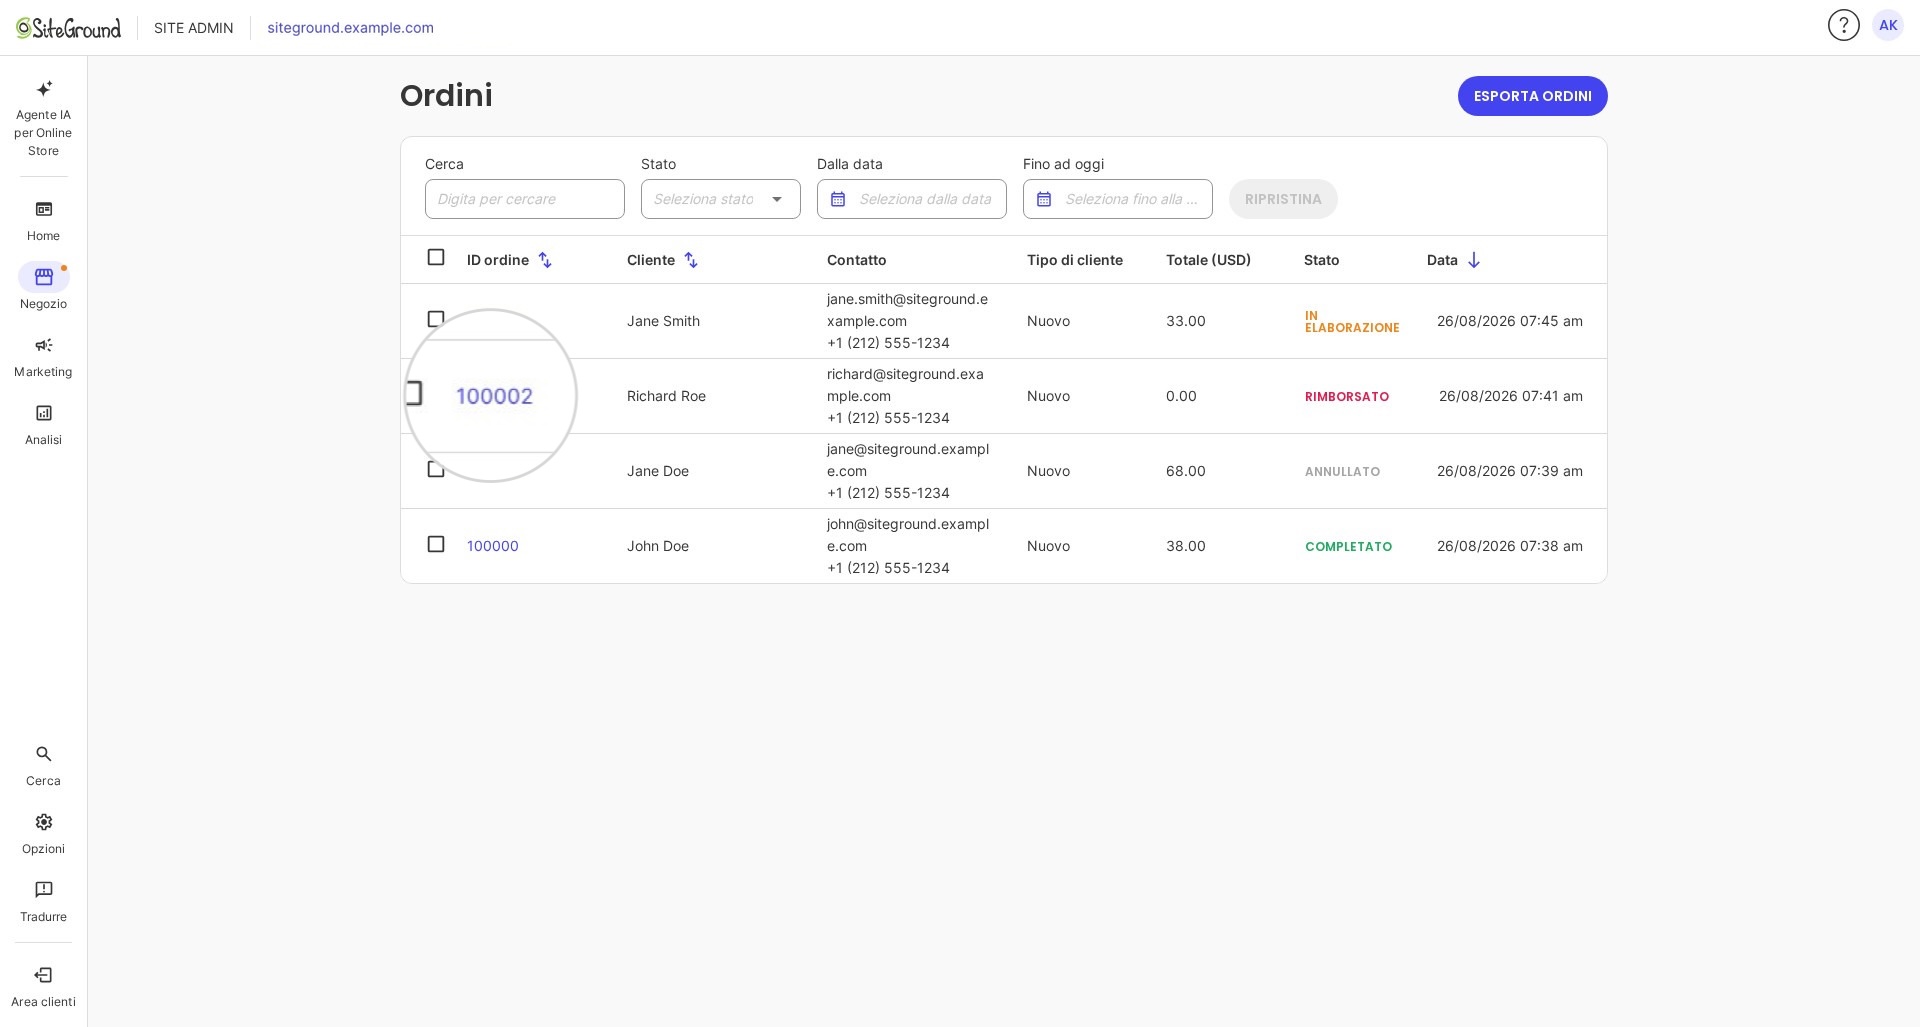Open the Dalla data date picker
Viewport: 1920px width, 1027px height.
click(912, 199)
